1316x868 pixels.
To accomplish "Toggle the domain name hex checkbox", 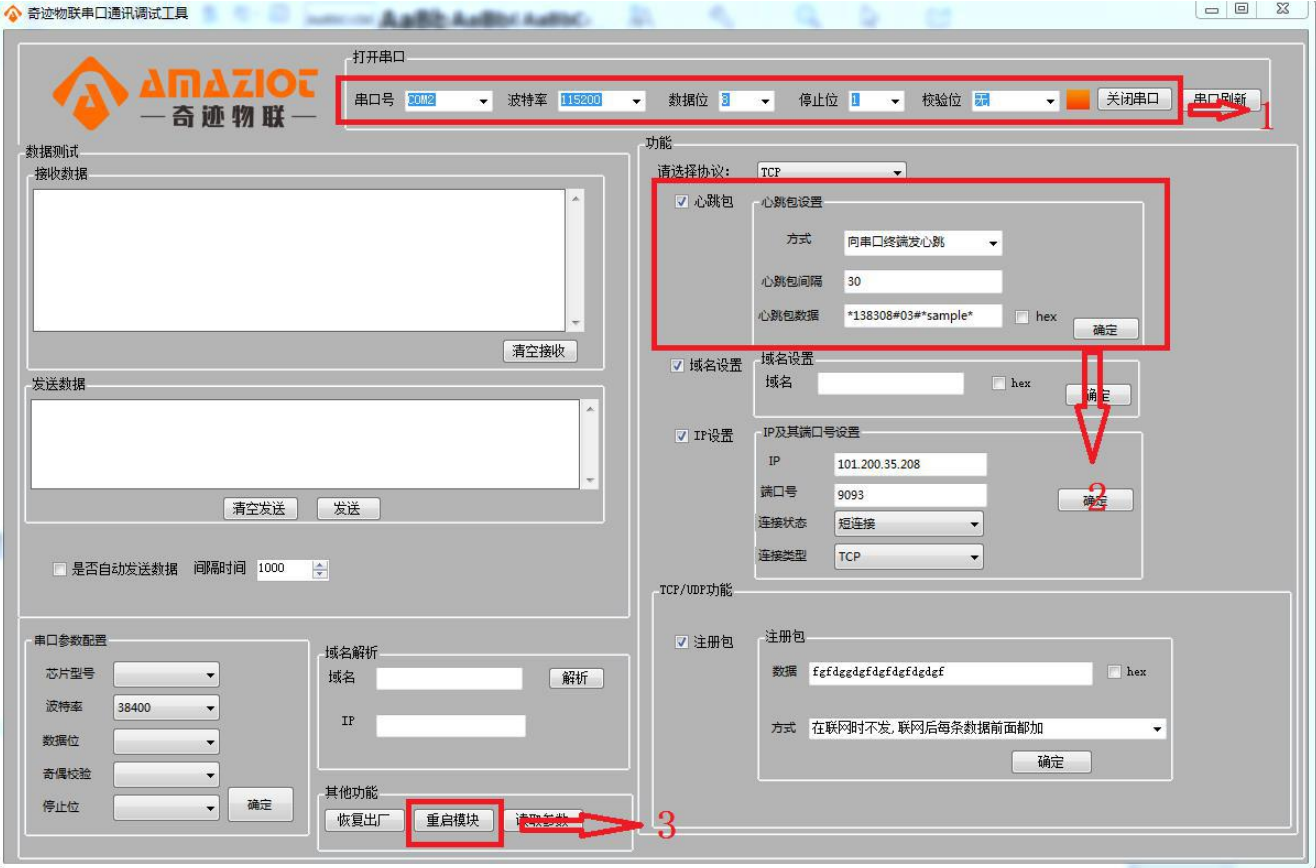I will pyautogui.click(x=998, y=383).
